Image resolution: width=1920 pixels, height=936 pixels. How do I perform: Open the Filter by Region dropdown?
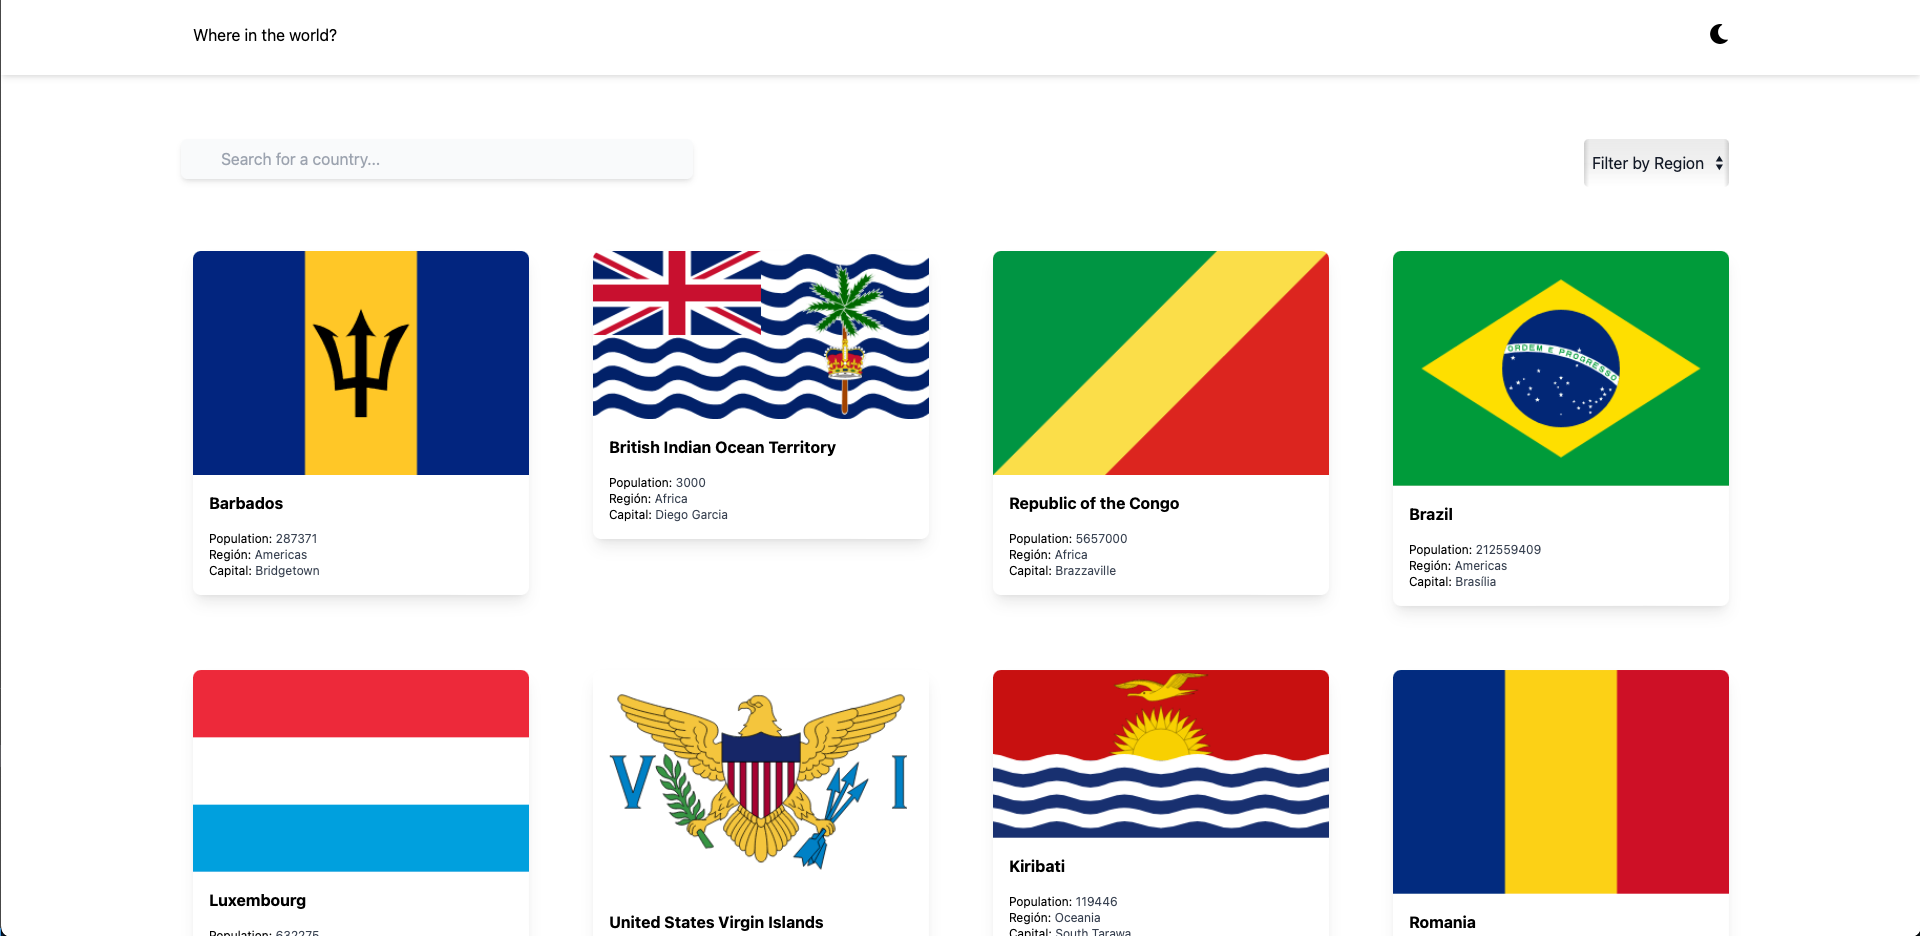[x=1656, y=163]
